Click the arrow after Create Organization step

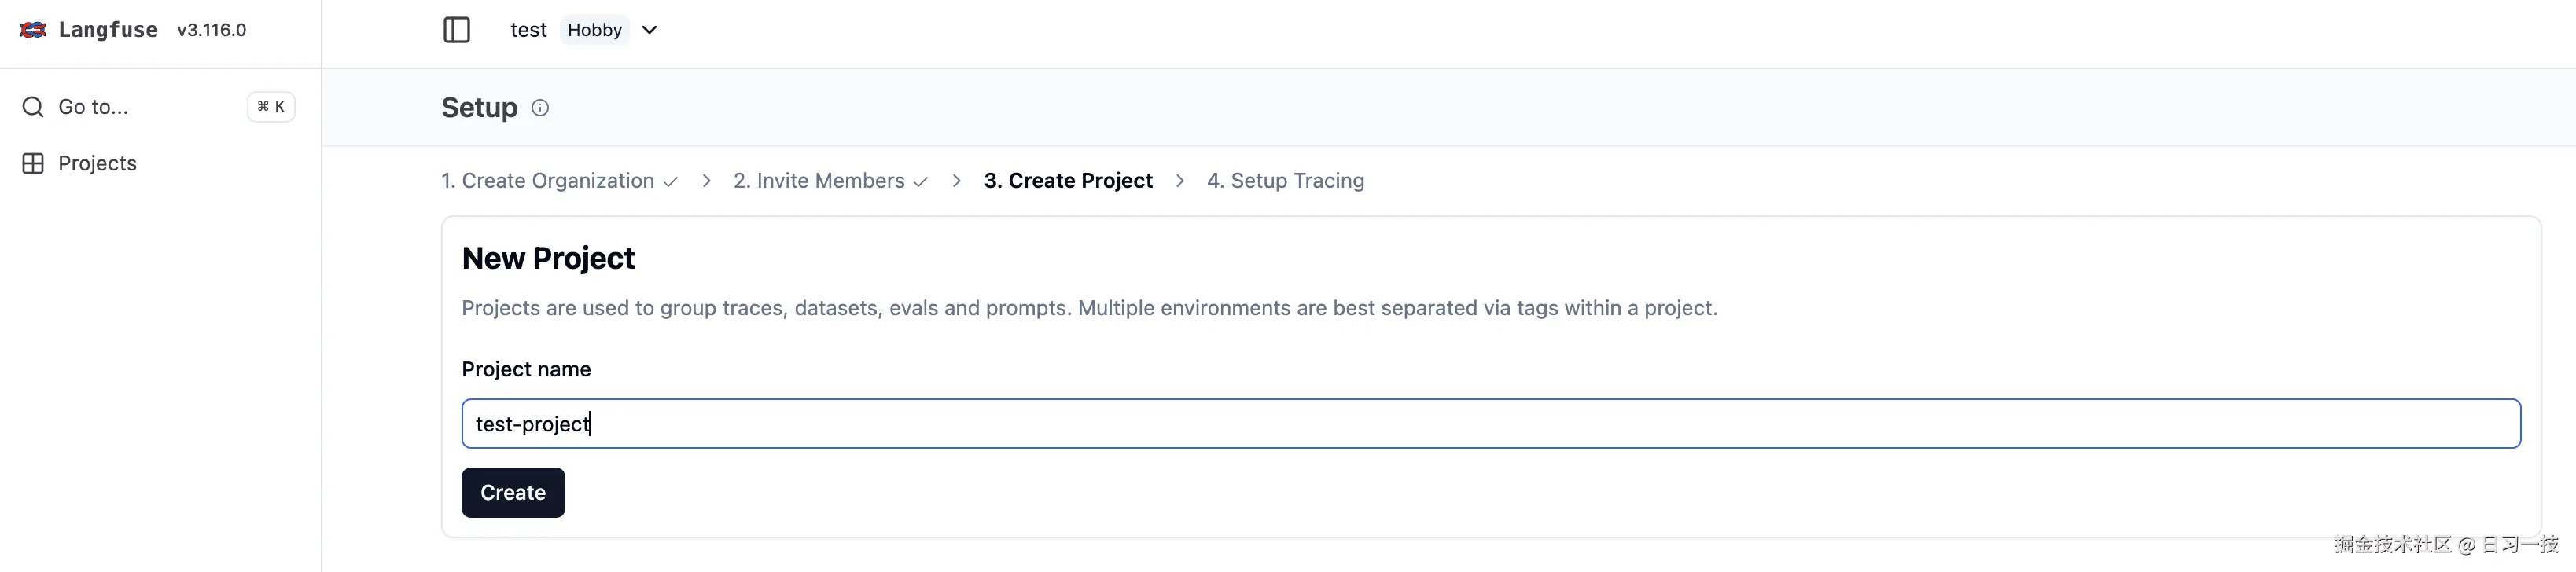[706, 181]
